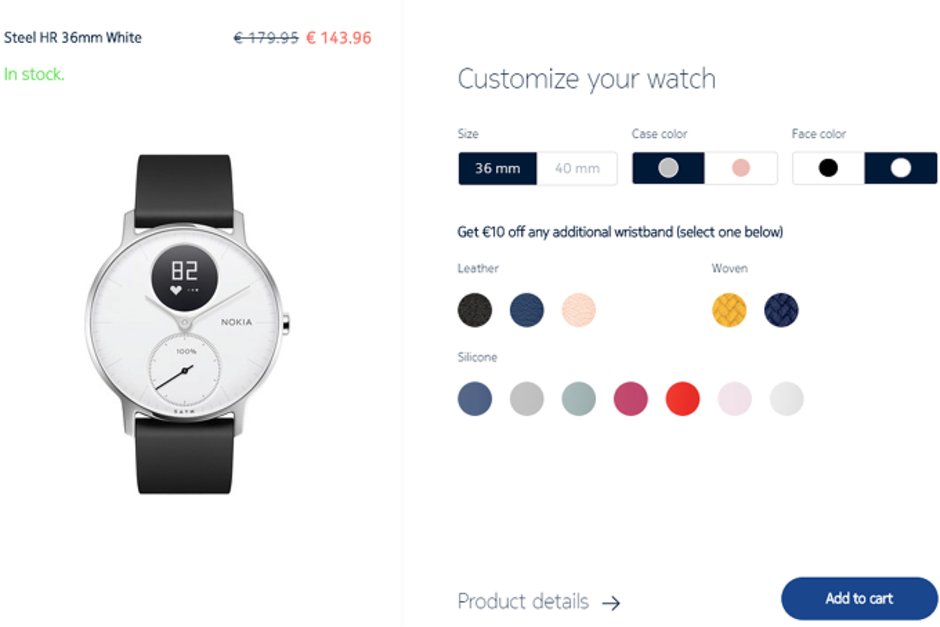Choose the peach leather wristband

(579, 310)
